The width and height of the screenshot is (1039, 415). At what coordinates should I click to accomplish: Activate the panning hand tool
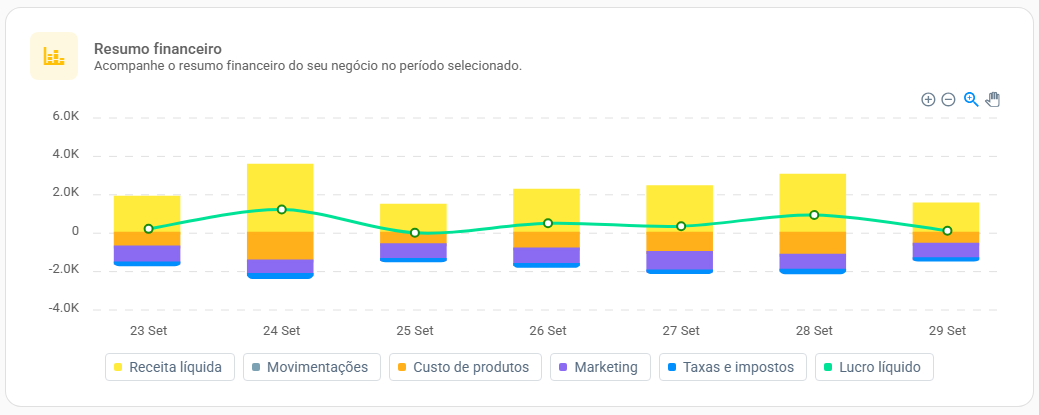click(992, 99)
